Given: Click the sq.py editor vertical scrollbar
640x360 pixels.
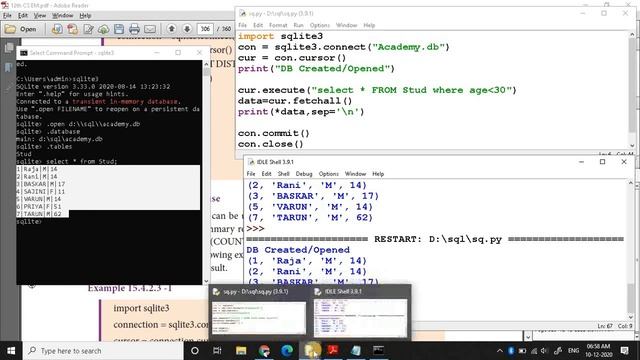Looking at the screenshot, I should (x=632, y=90).
